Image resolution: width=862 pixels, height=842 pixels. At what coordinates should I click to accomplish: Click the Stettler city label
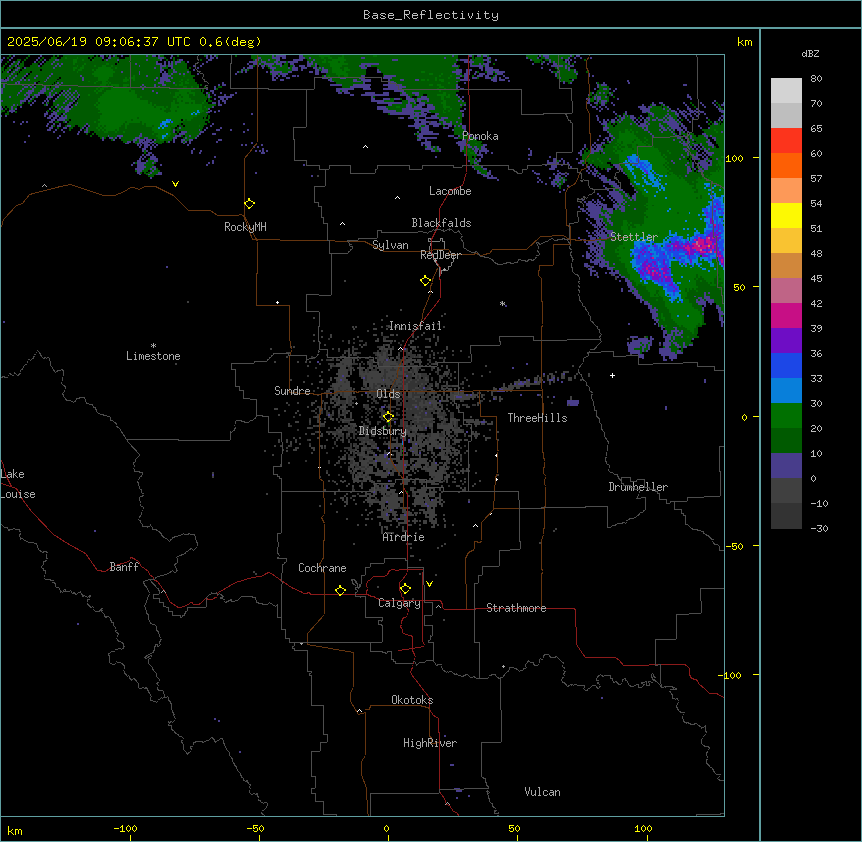pyautogui.click(x=634, y=237)
